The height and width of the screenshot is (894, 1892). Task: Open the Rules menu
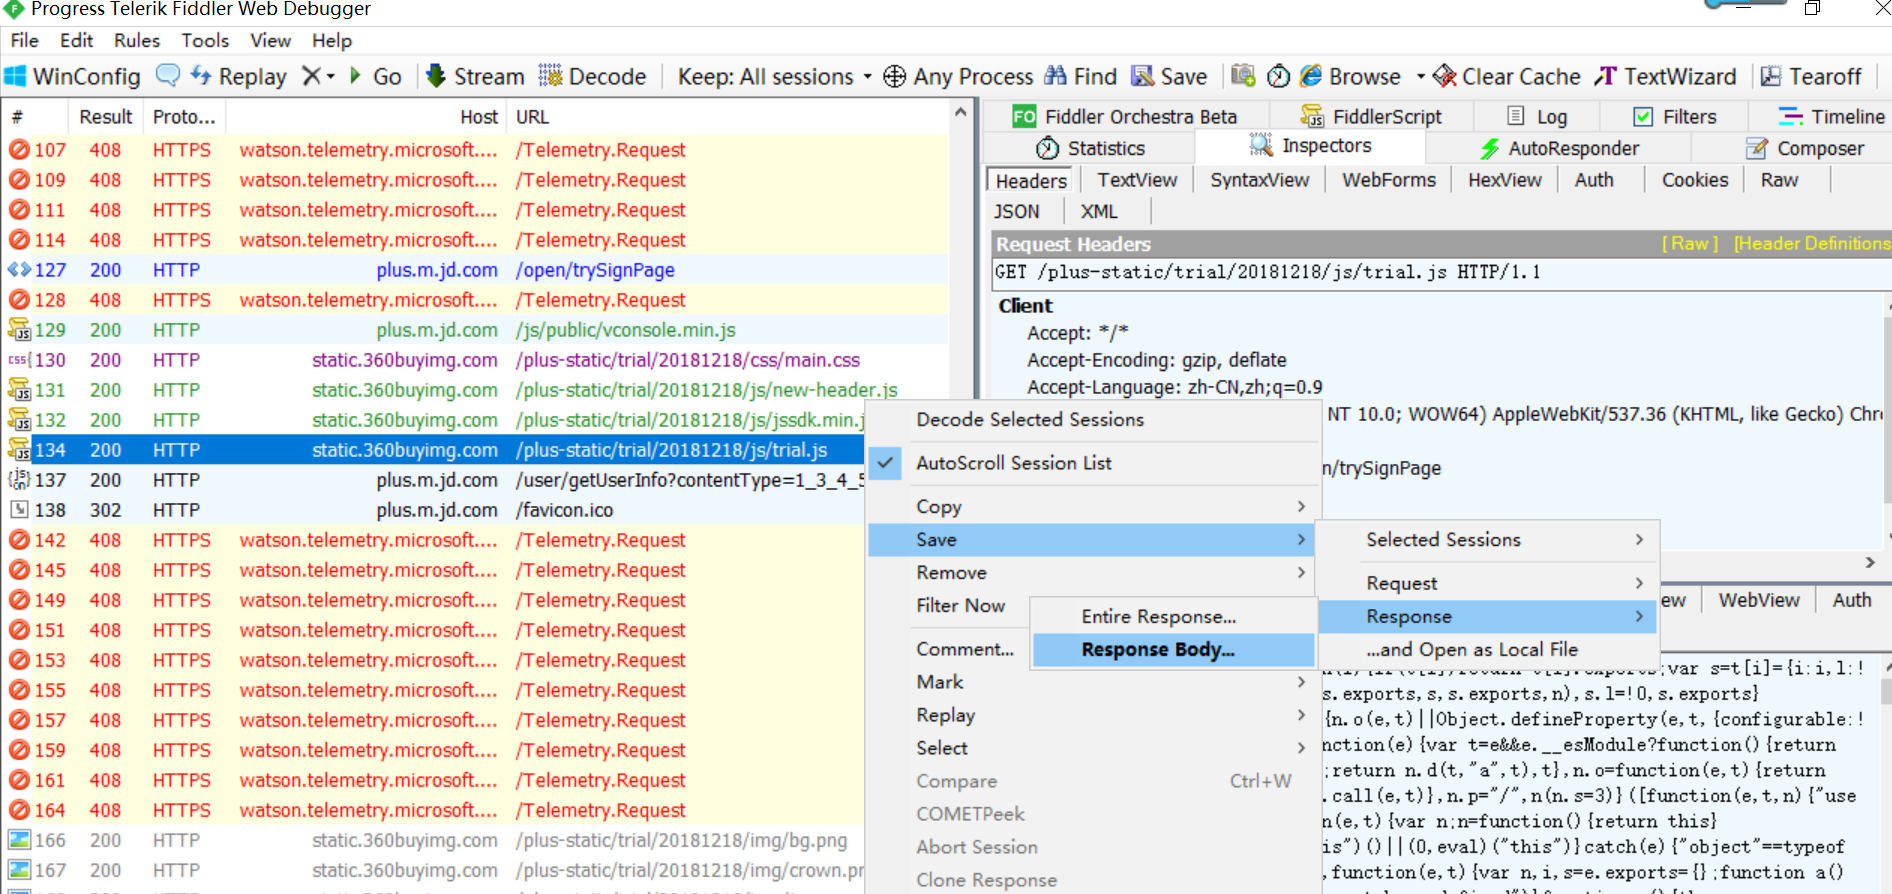(137, 40)
